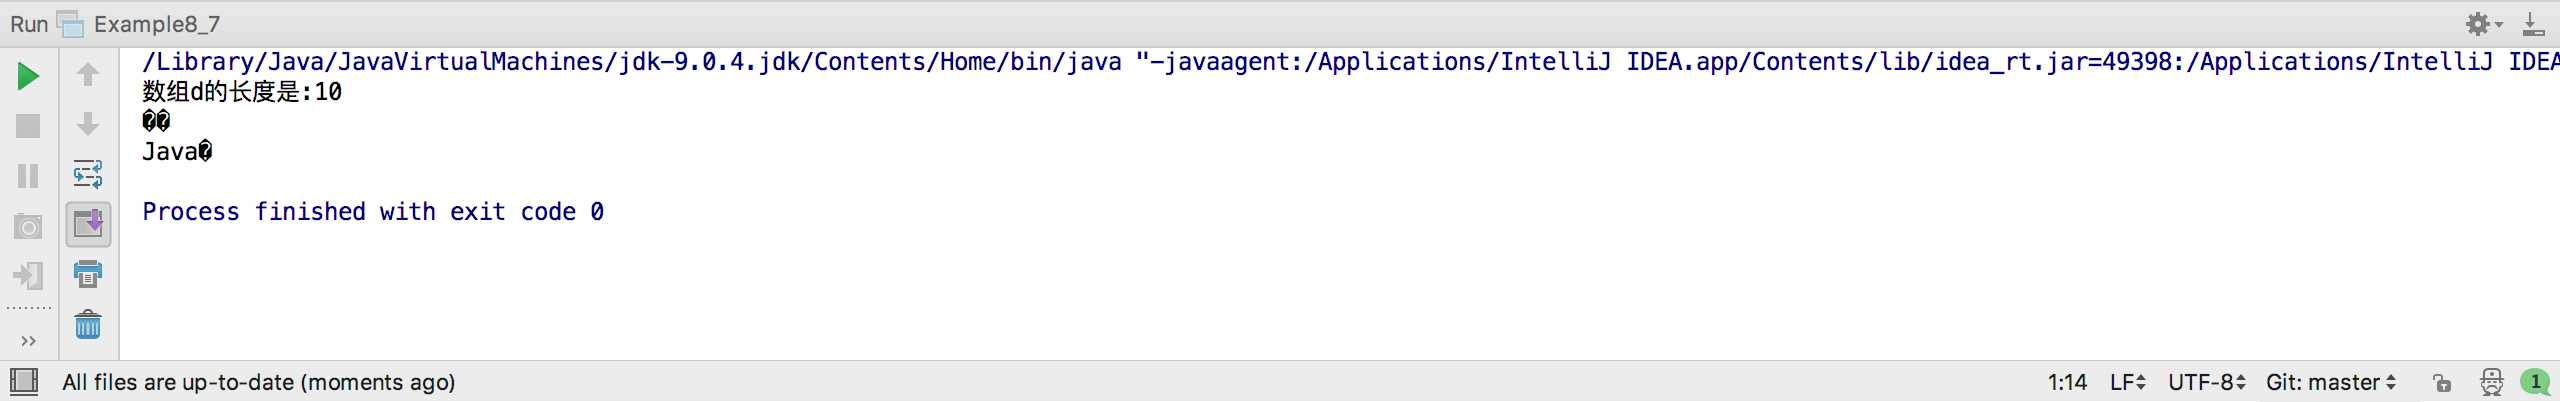Toggle soft-wrap in console
Viewport: 2560px width, 402px height.
88,174
